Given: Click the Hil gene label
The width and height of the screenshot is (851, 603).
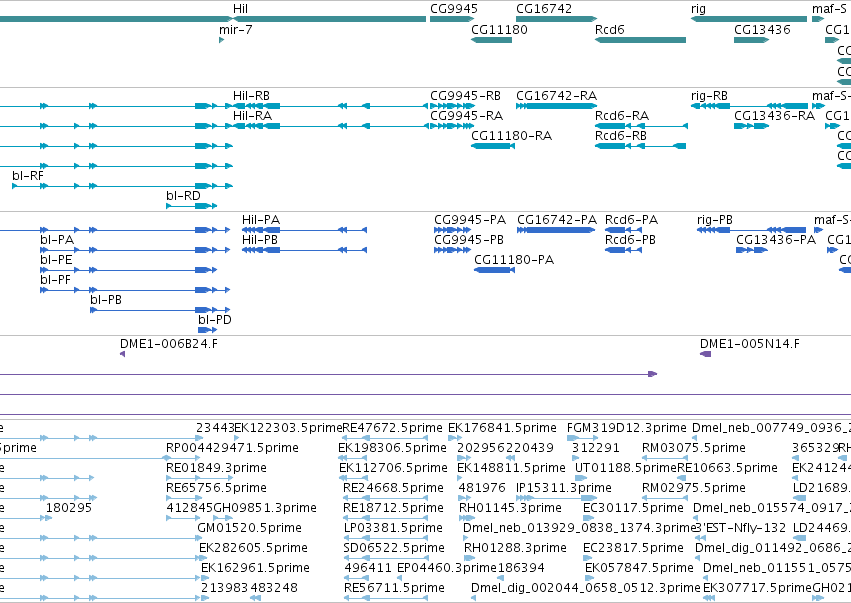Looking at the screenshot, I should (x=240, y=9).
